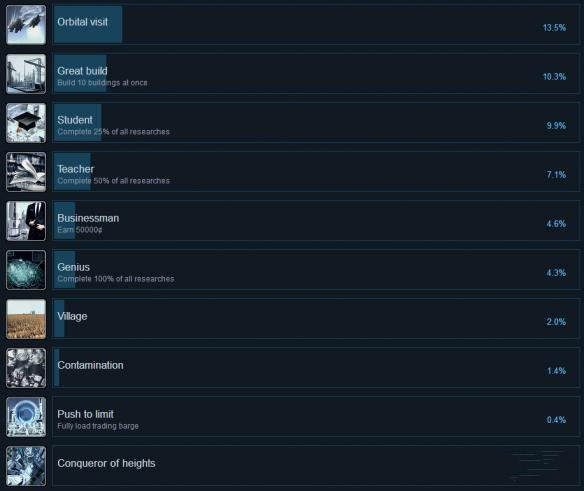The image size is (584, 491).
Task: Click the Village field icon
Action: [x=26, y=319]
